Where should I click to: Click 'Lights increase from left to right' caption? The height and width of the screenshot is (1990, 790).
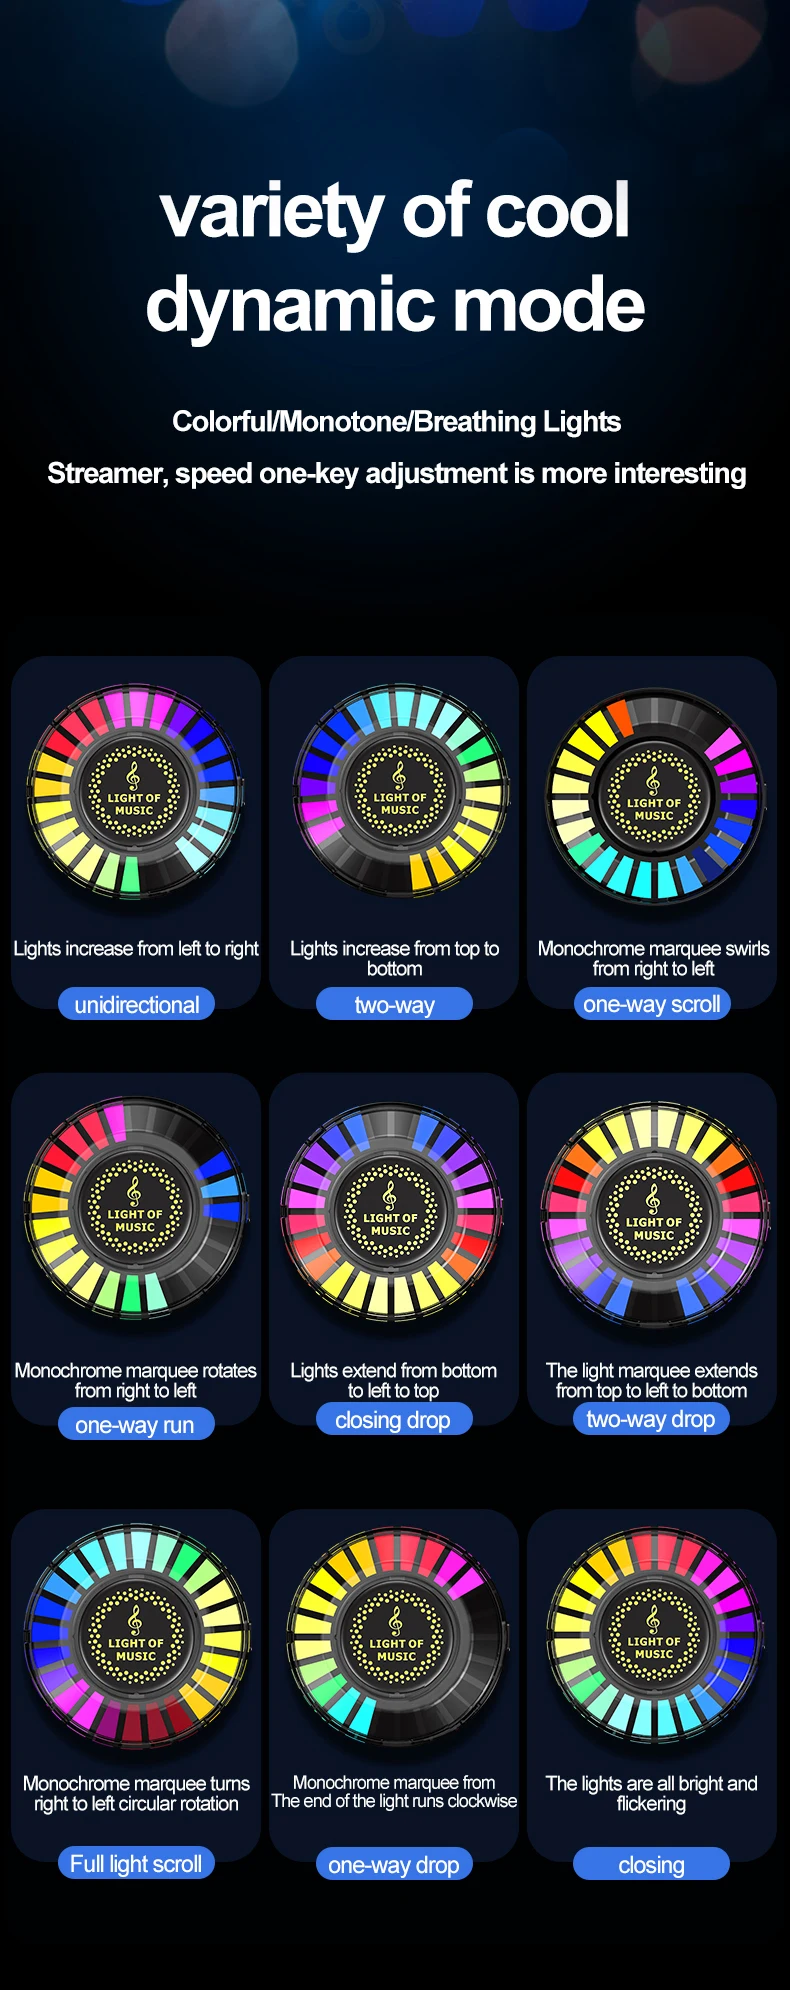pos(136,948)
